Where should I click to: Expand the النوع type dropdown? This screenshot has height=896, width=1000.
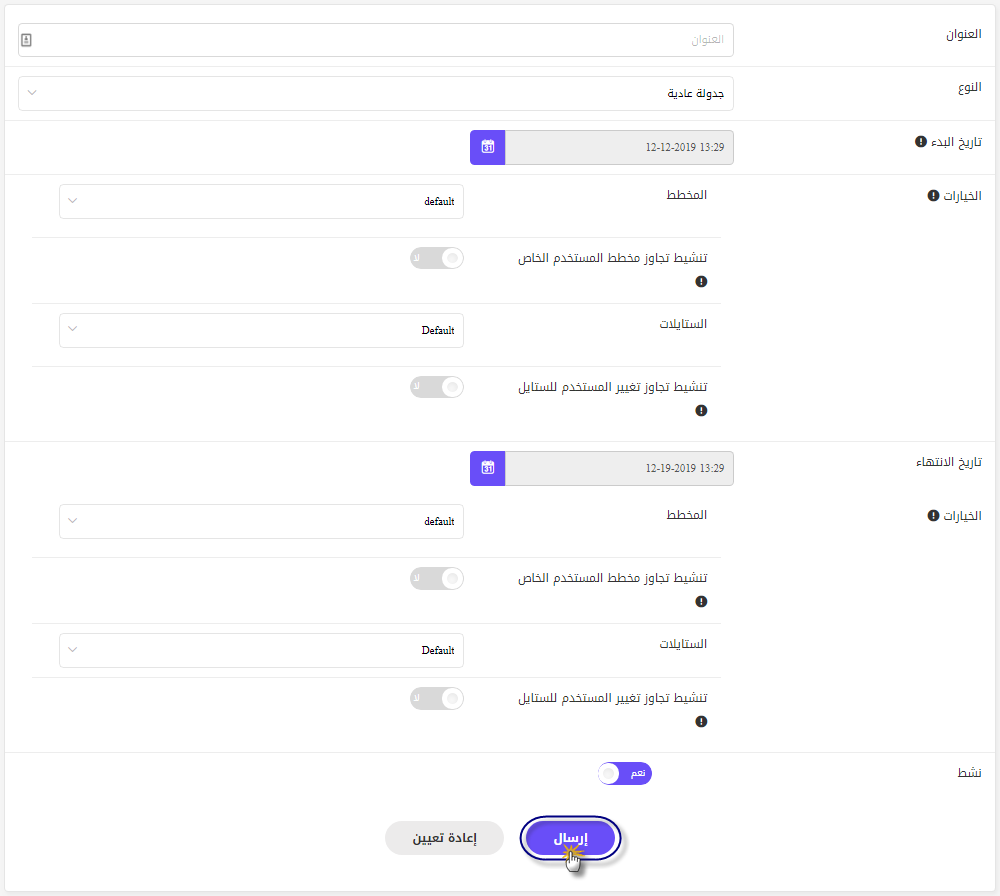[x=376, y=94]
